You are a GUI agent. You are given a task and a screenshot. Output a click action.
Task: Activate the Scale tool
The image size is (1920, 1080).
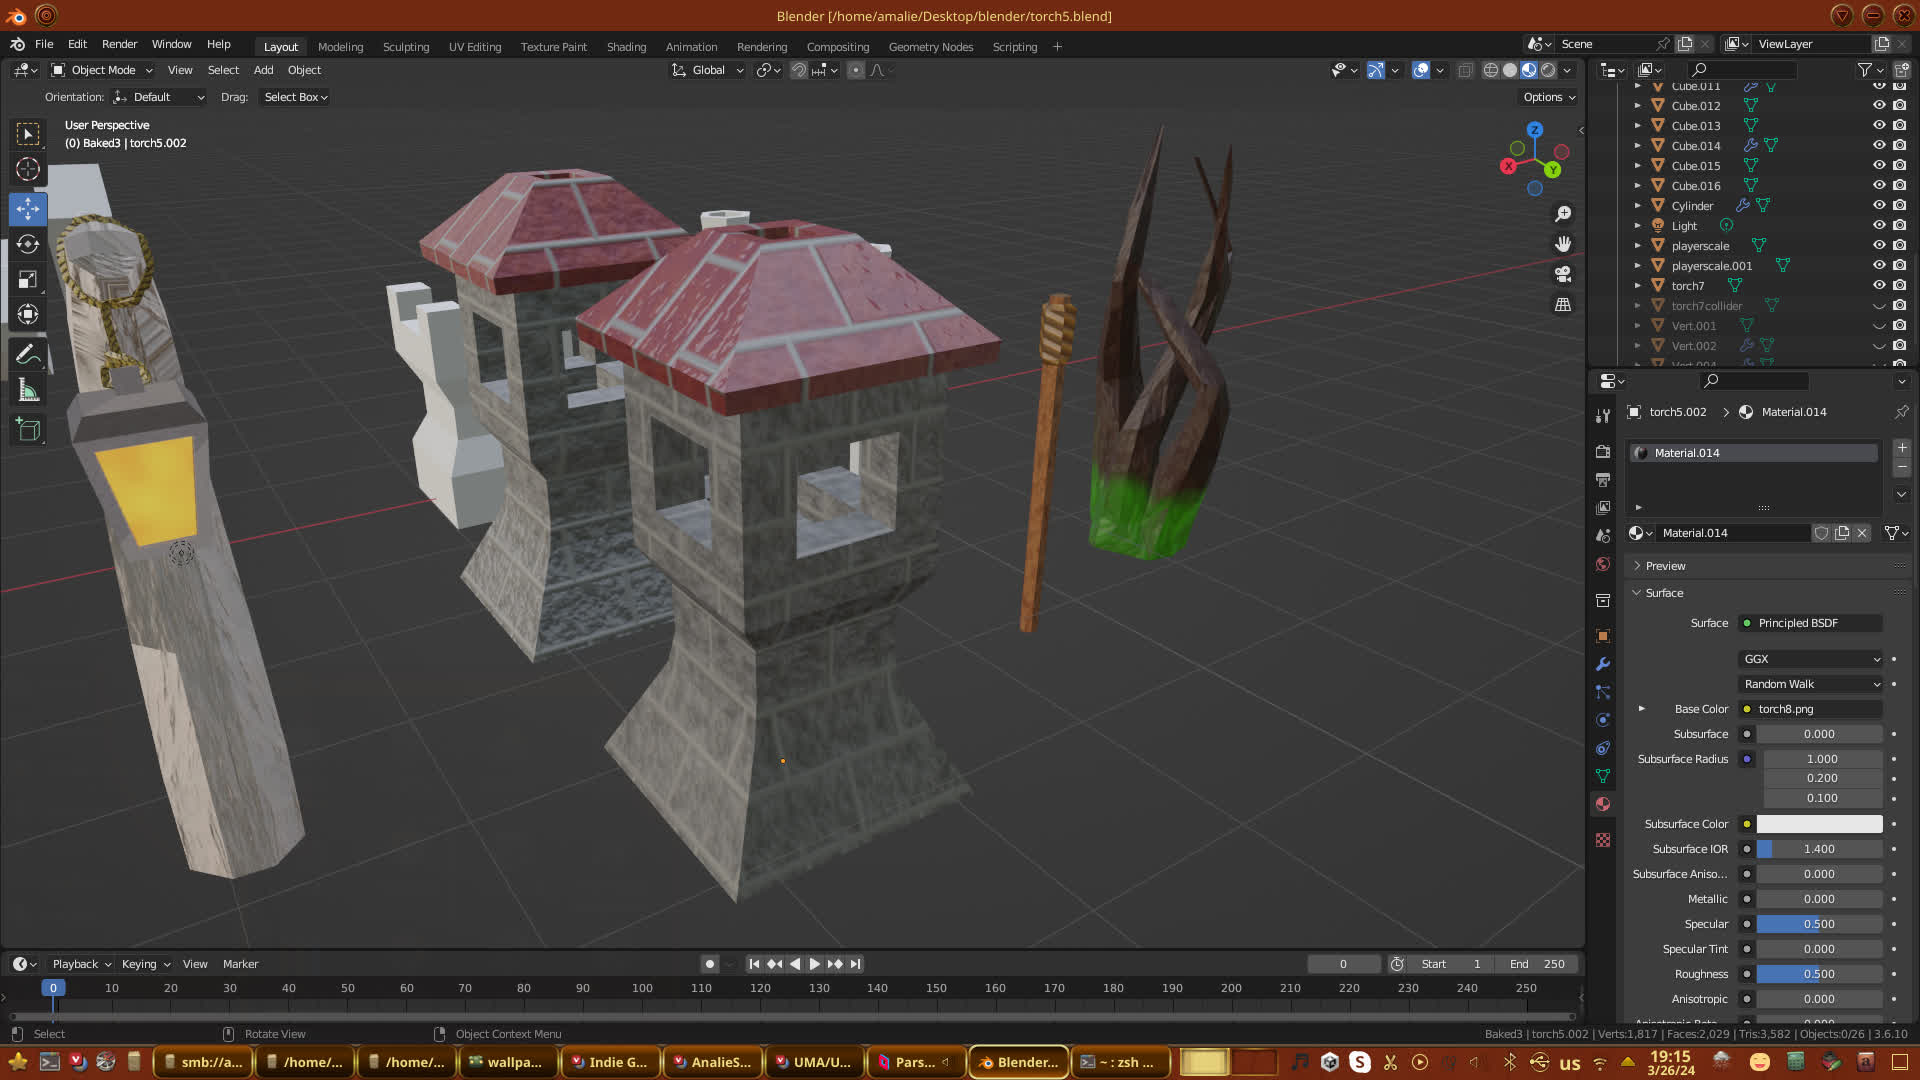[28, 280]
